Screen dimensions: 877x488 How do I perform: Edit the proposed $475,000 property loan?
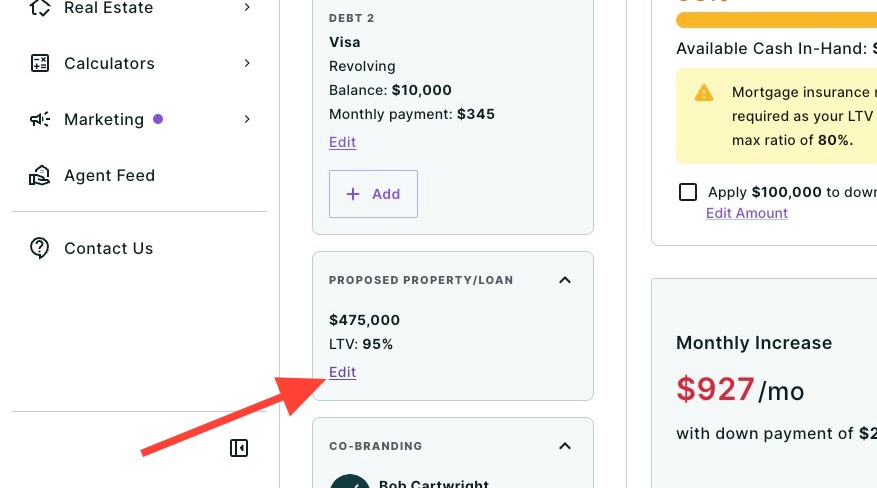click(x=342, y=372)
